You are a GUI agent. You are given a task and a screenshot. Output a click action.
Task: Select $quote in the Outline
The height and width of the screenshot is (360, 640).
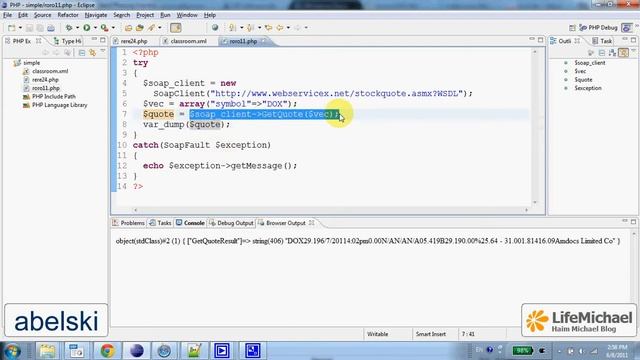coord(583,80)
